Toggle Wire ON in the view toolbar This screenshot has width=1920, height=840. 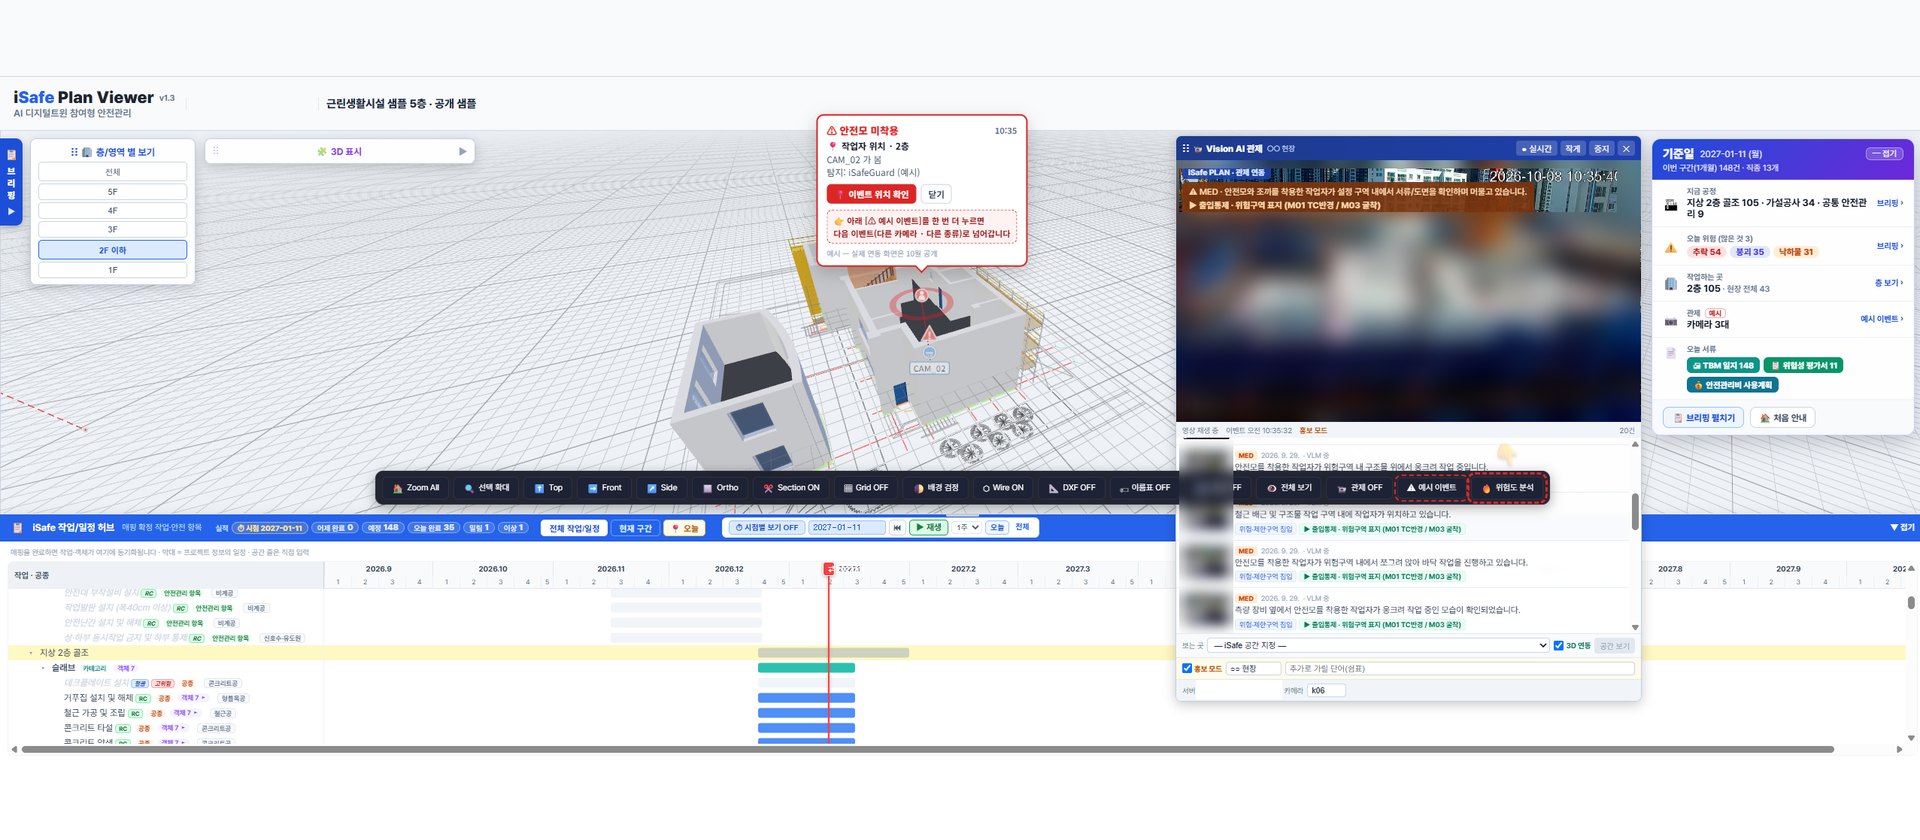coord(1003,488)
